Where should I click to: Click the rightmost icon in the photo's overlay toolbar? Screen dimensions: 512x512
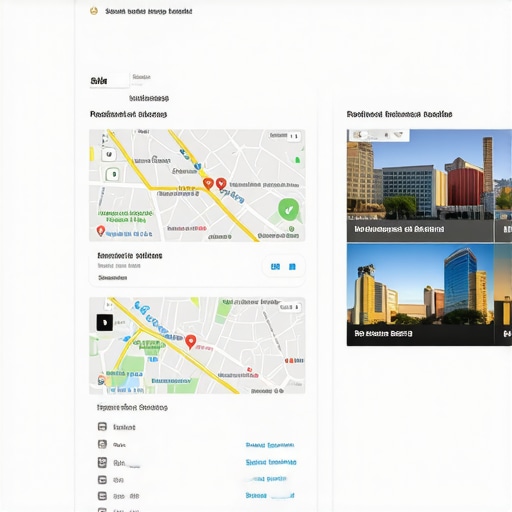[x=398, y=135]
